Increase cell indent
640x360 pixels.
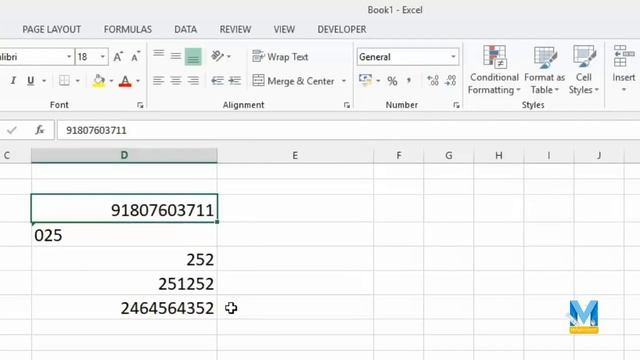tap(234, 81)
